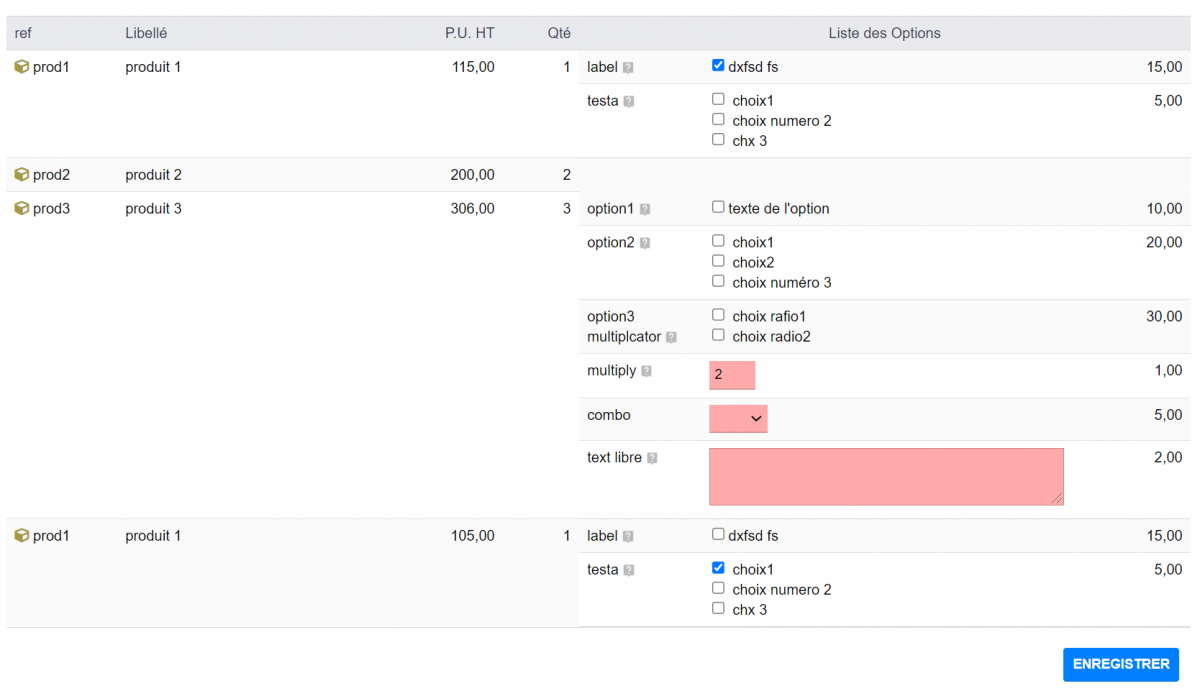Click the package icon next to prod2
Image resolution: width=1200 pixels, height=691 pixels.
[x=20, y=174]
